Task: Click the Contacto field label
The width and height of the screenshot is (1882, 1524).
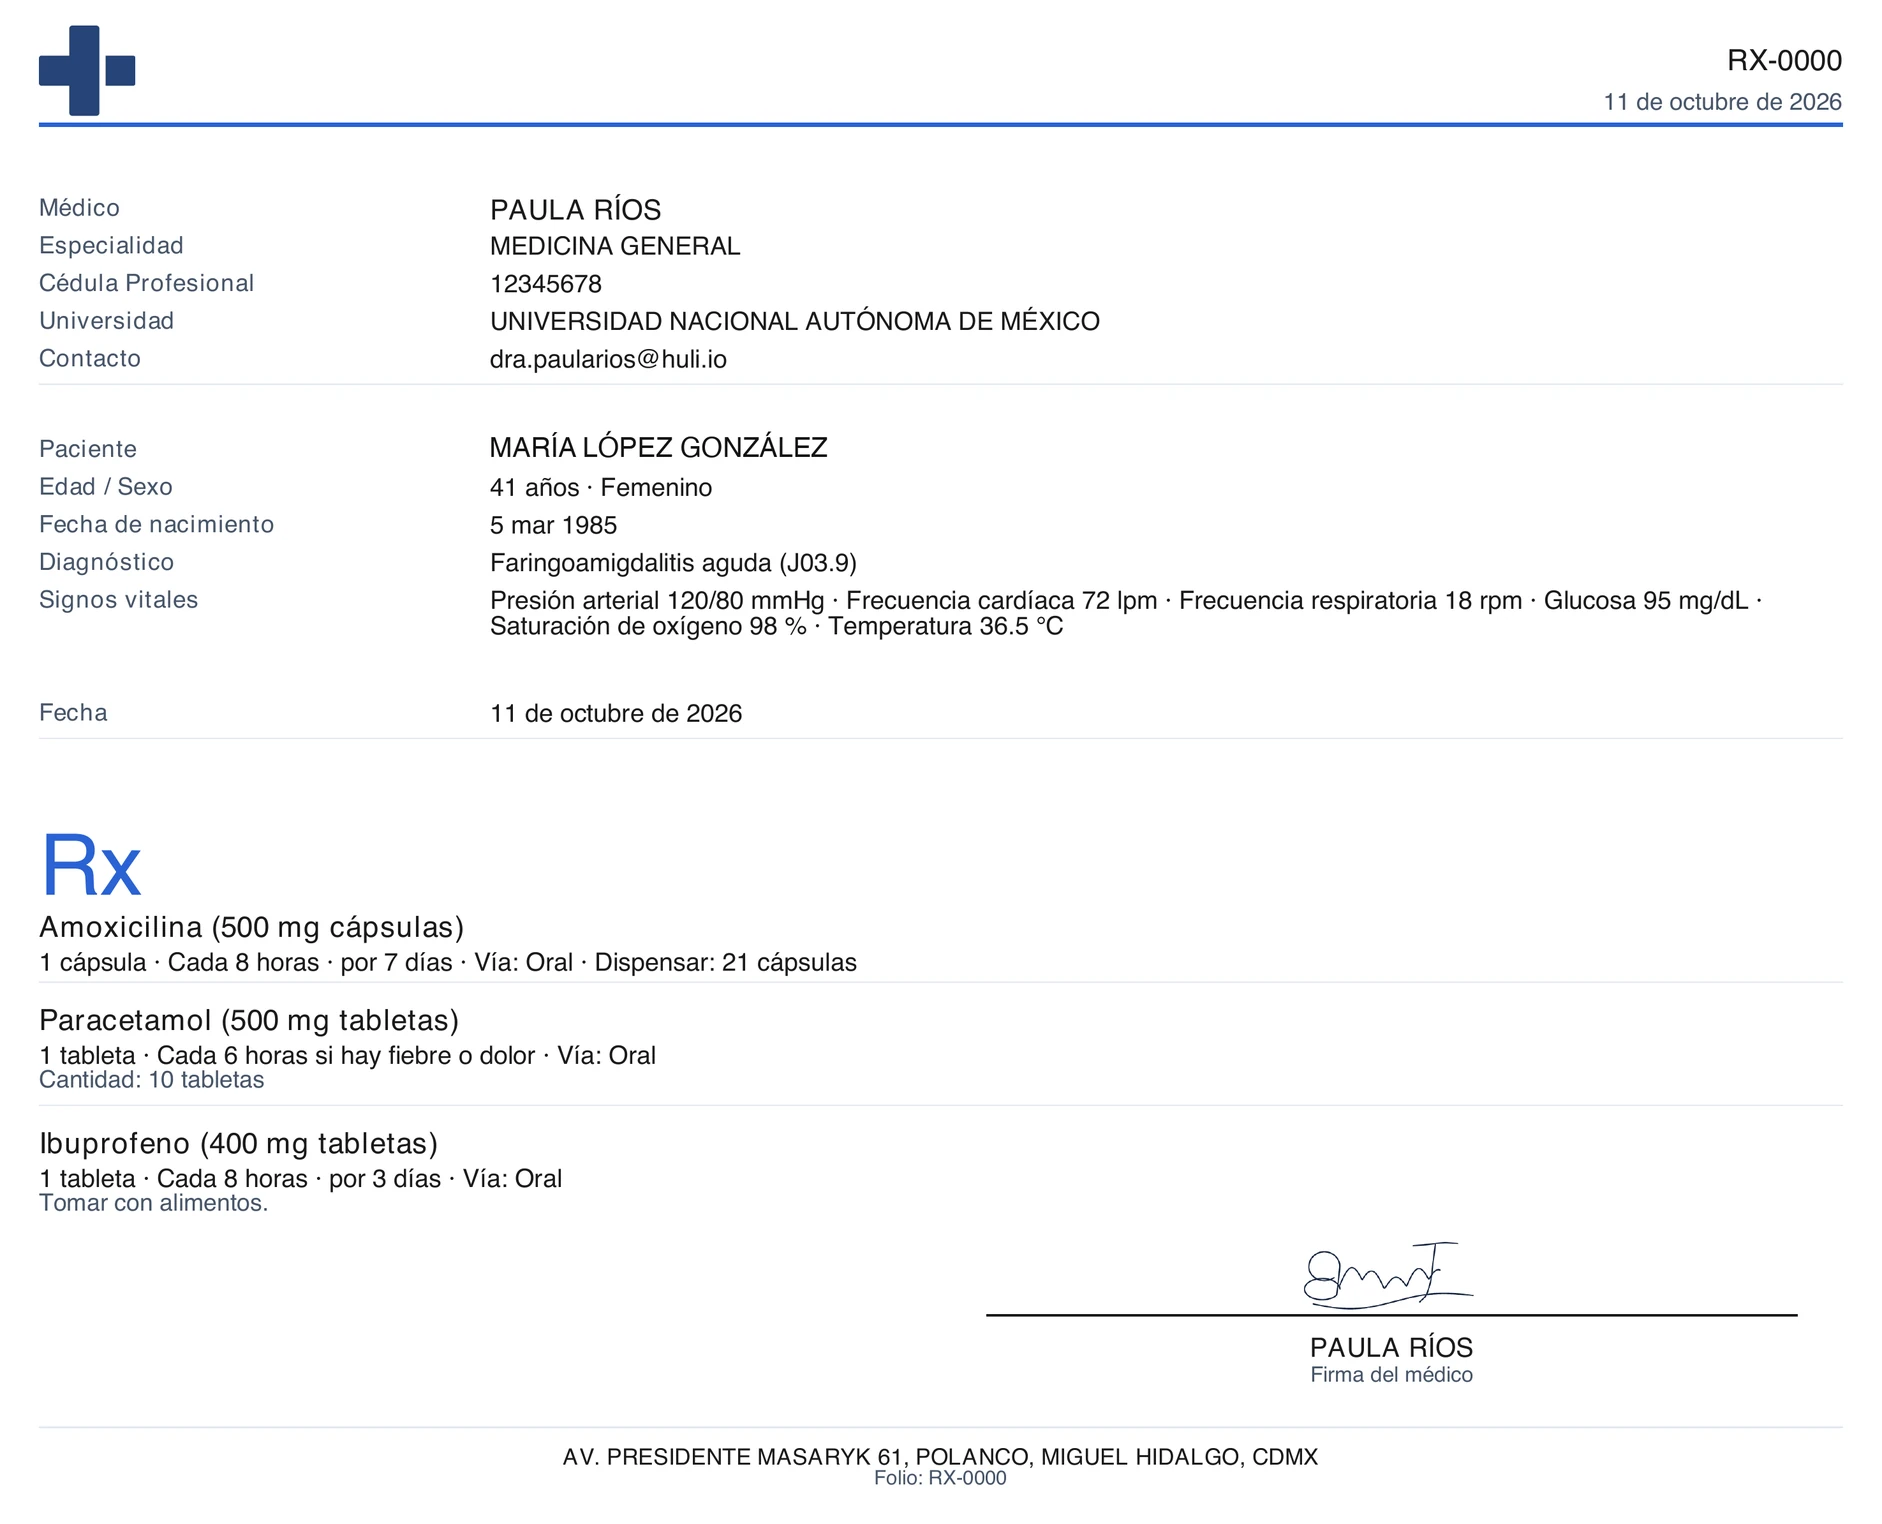Action: coord(90,359)
